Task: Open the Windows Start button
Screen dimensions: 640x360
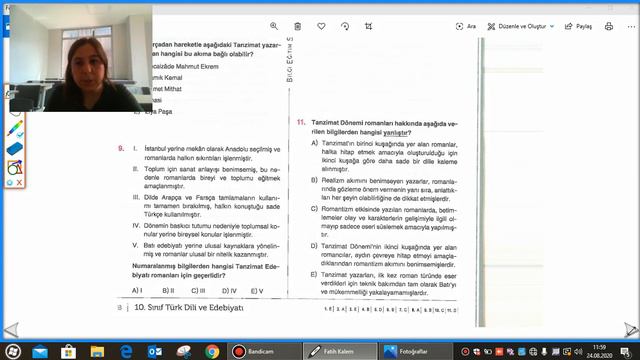Action: click(13, 351)
